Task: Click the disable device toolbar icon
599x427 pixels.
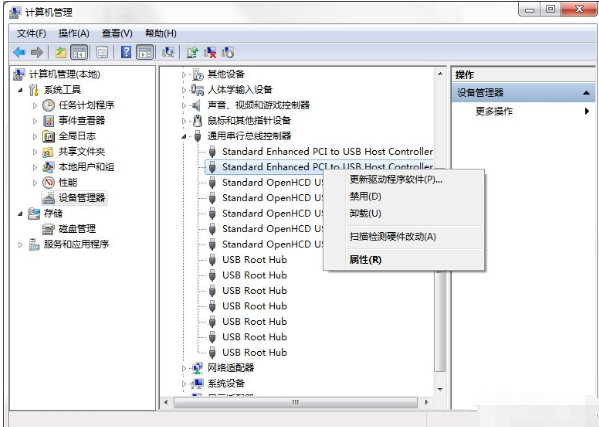Action: tap(228, 52)
